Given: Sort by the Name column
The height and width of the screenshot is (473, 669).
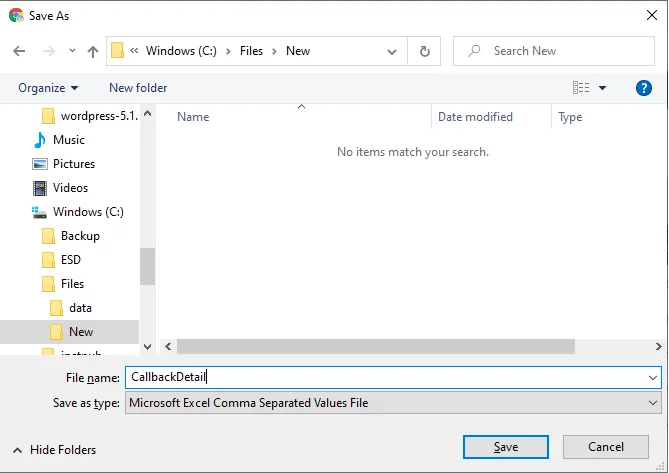Looking at the screenshot, I should (193, 117).
